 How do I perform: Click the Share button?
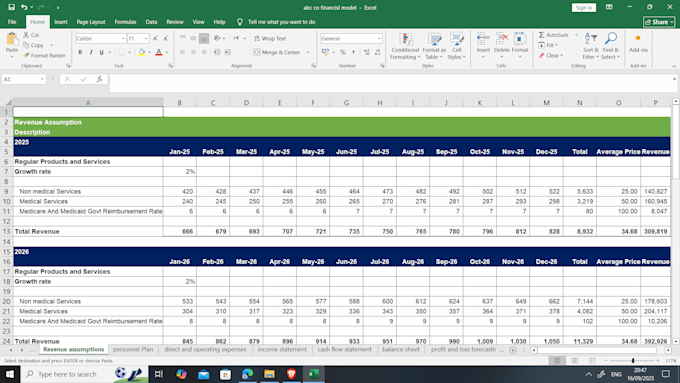pyautogui.click(x=659, y=22)
